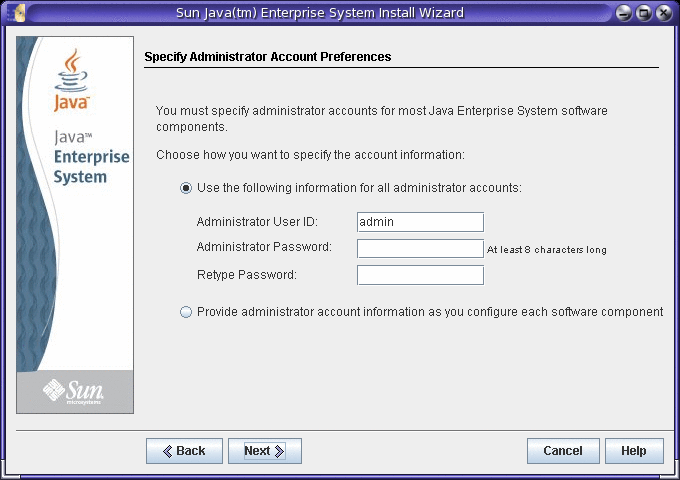
Task: Click the 'Retype Password:' label
Action: tap(247, 275)
